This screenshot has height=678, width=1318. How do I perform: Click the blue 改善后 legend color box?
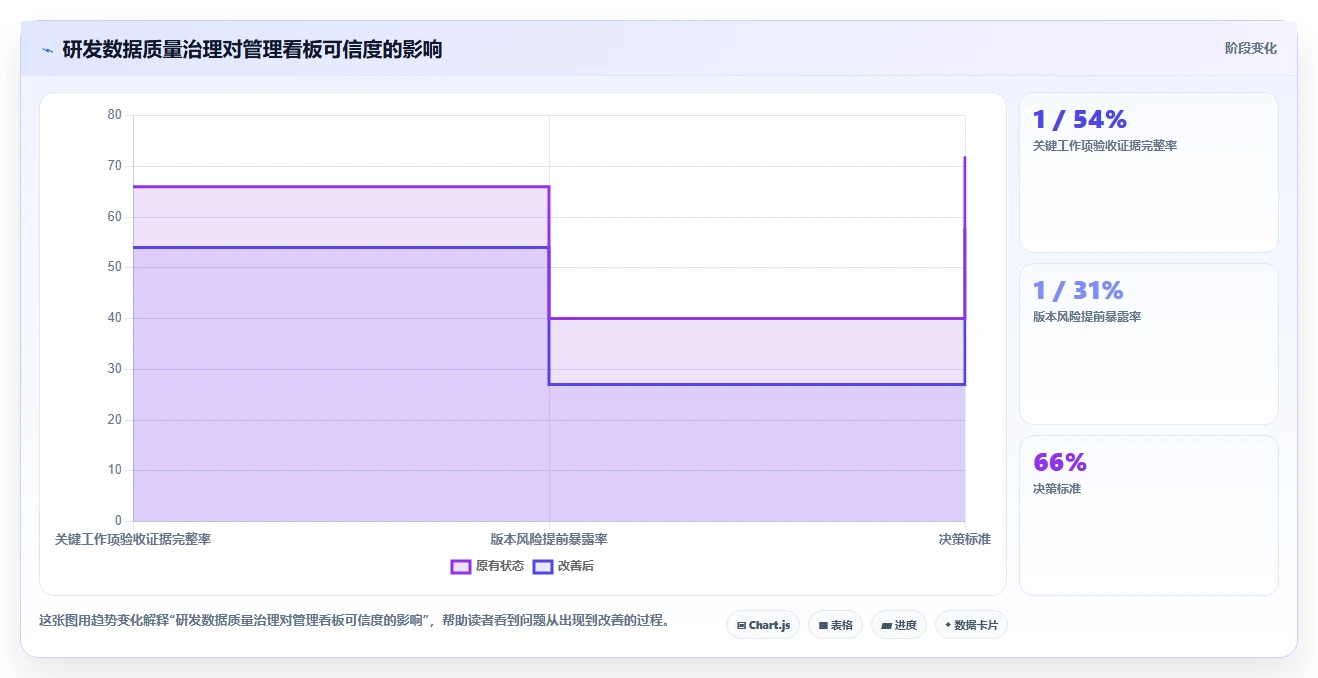click(542, 566)
